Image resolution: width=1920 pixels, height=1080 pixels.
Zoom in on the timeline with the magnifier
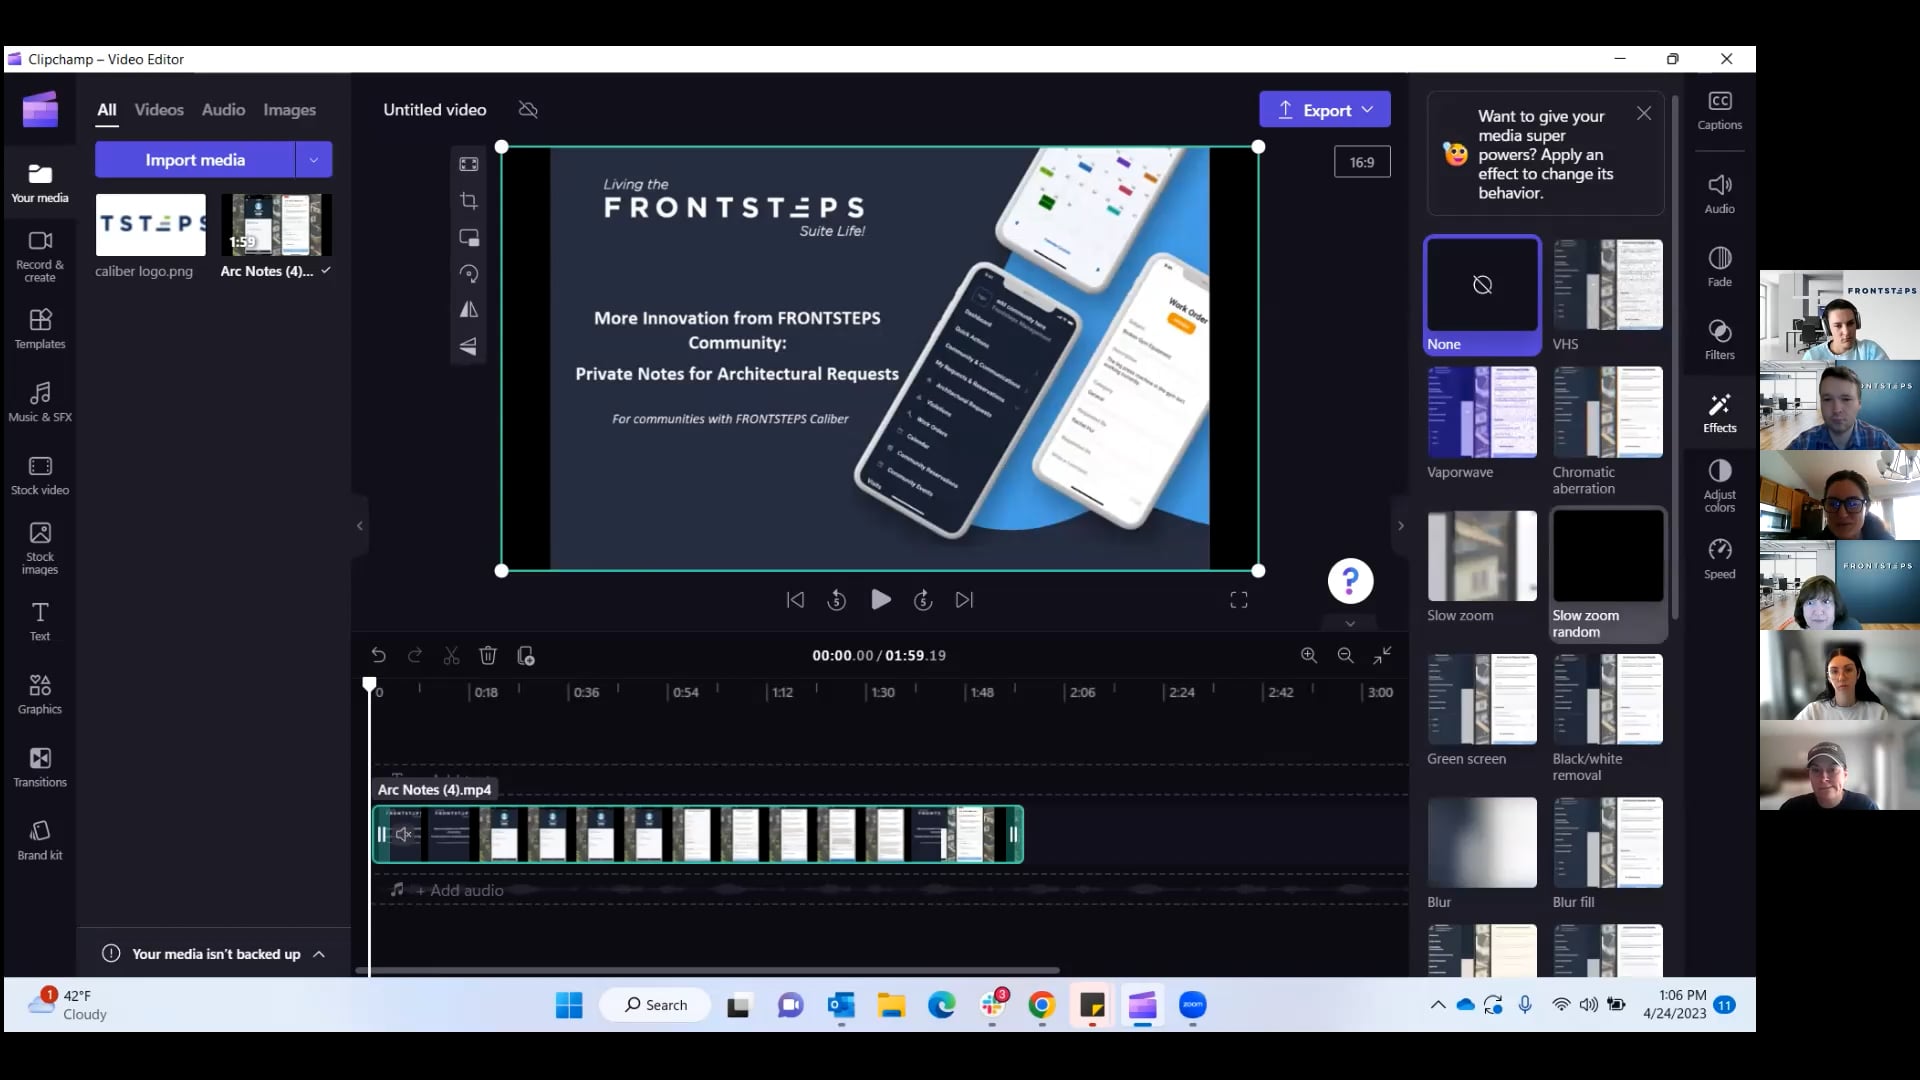pyautogui.click(x=1308, y=655)
